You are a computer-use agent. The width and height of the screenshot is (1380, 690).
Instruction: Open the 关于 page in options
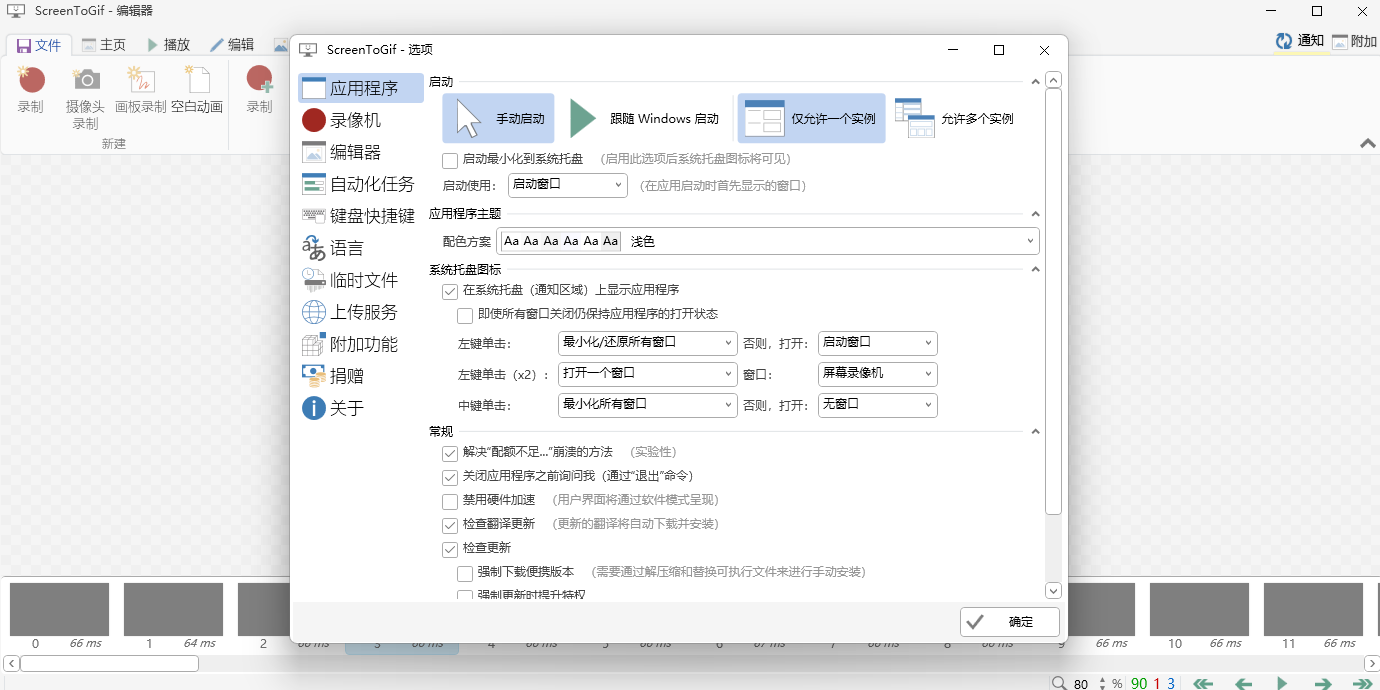(x=361, y=408)
